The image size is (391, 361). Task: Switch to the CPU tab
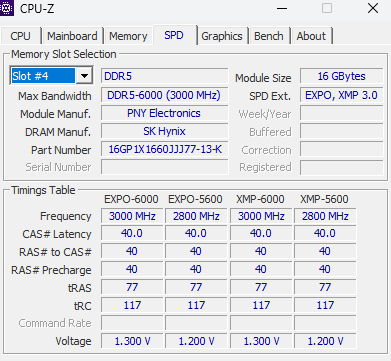(x=20, y=36)
